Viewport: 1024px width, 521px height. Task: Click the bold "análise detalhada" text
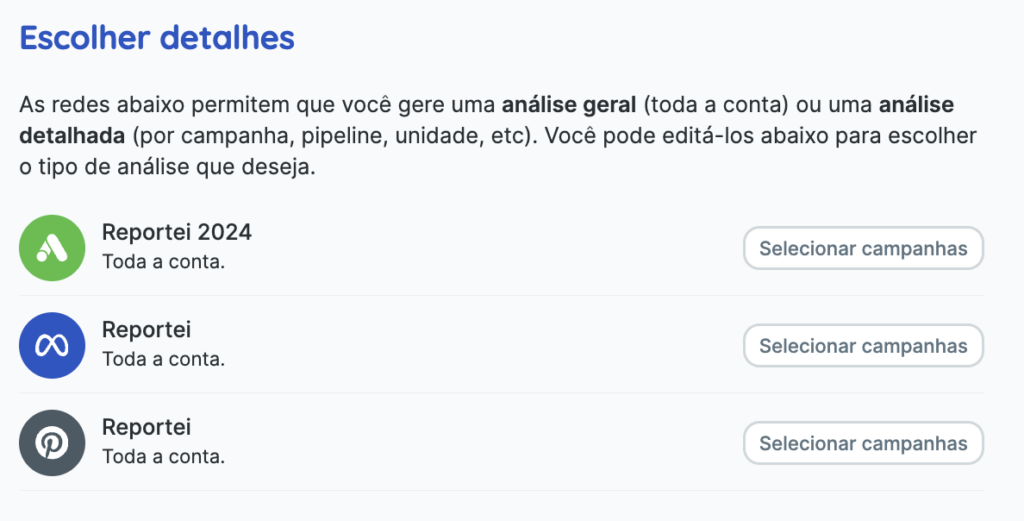click(80, 136)
